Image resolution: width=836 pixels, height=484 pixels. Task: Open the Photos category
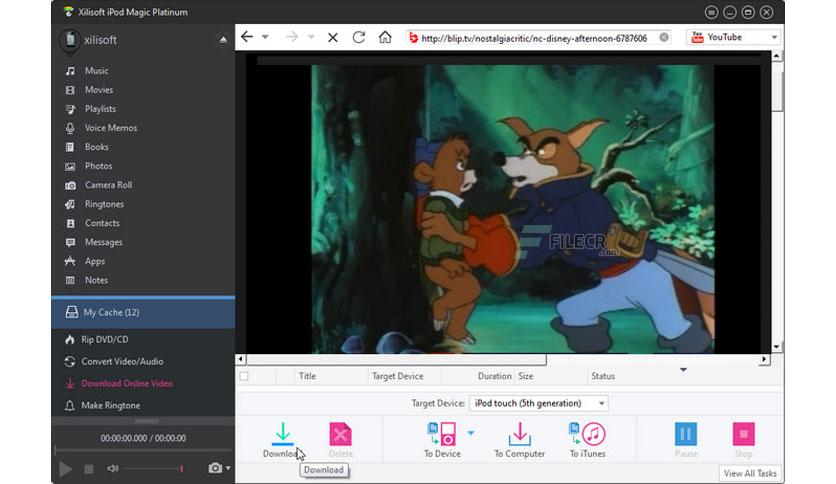click(98, 166)
